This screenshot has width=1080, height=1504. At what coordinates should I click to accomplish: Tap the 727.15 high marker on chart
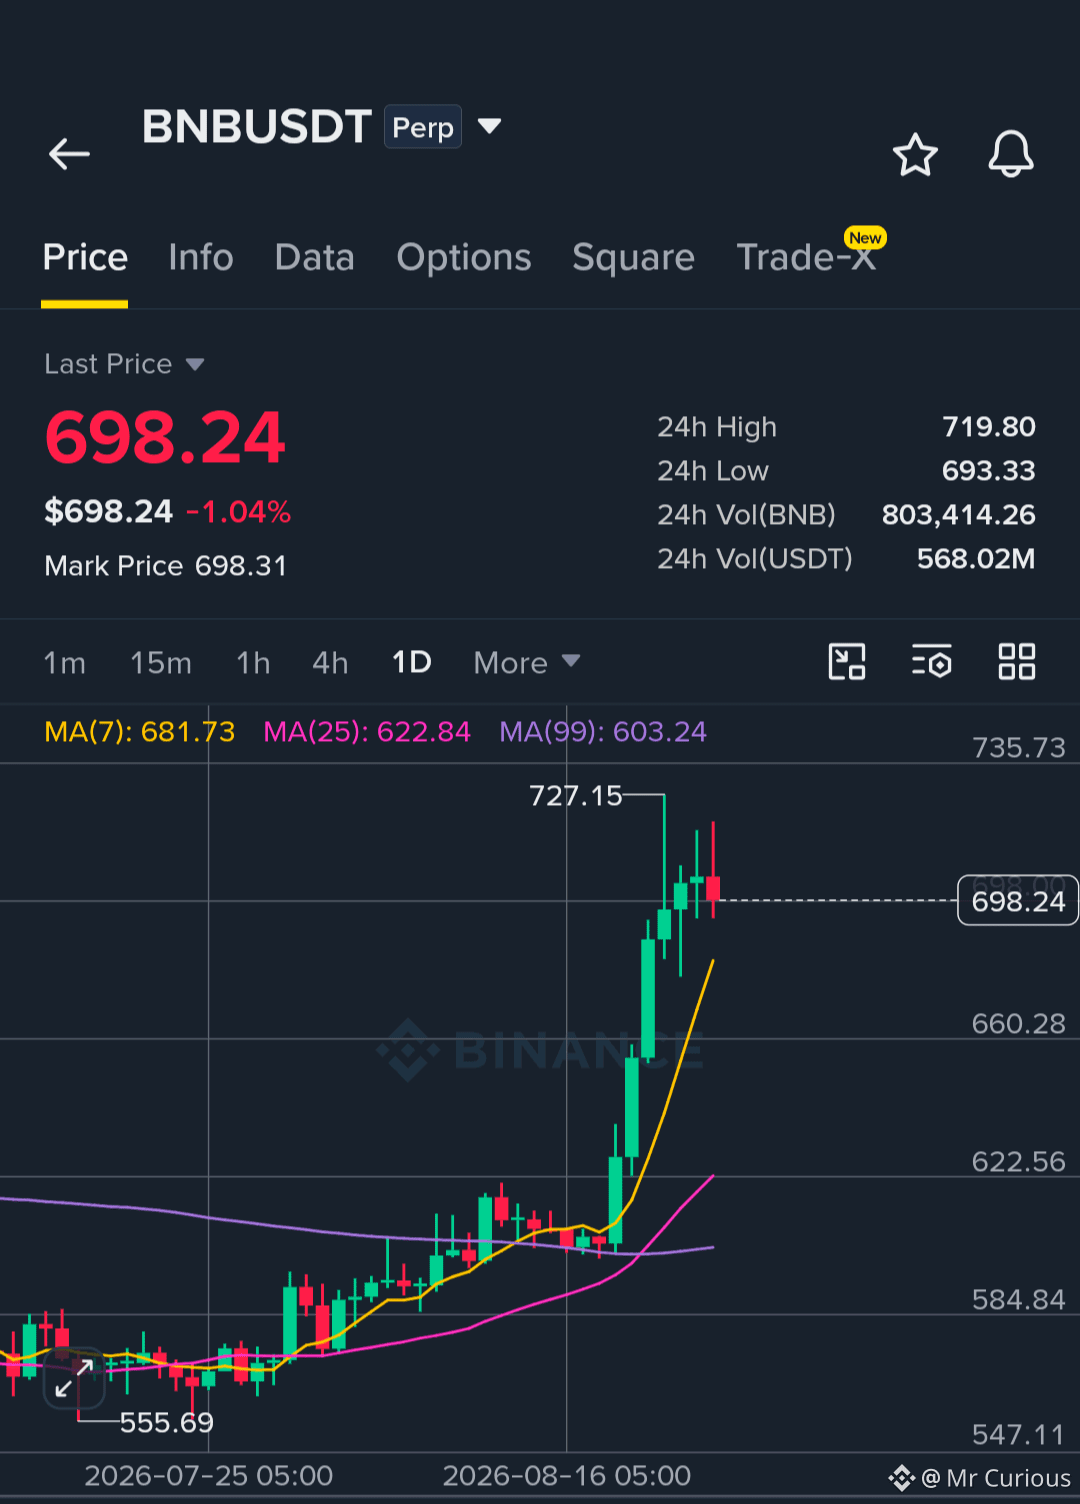pos(575,796)
